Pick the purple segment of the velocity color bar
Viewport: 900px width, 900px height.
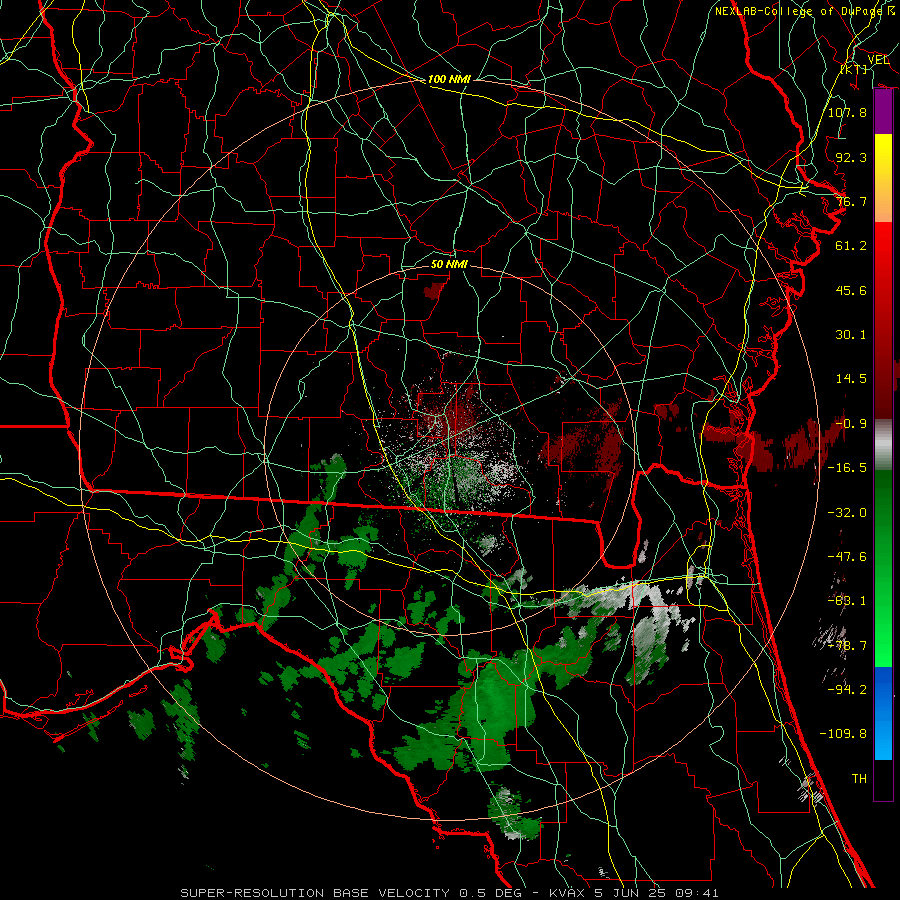click(883, 111)
